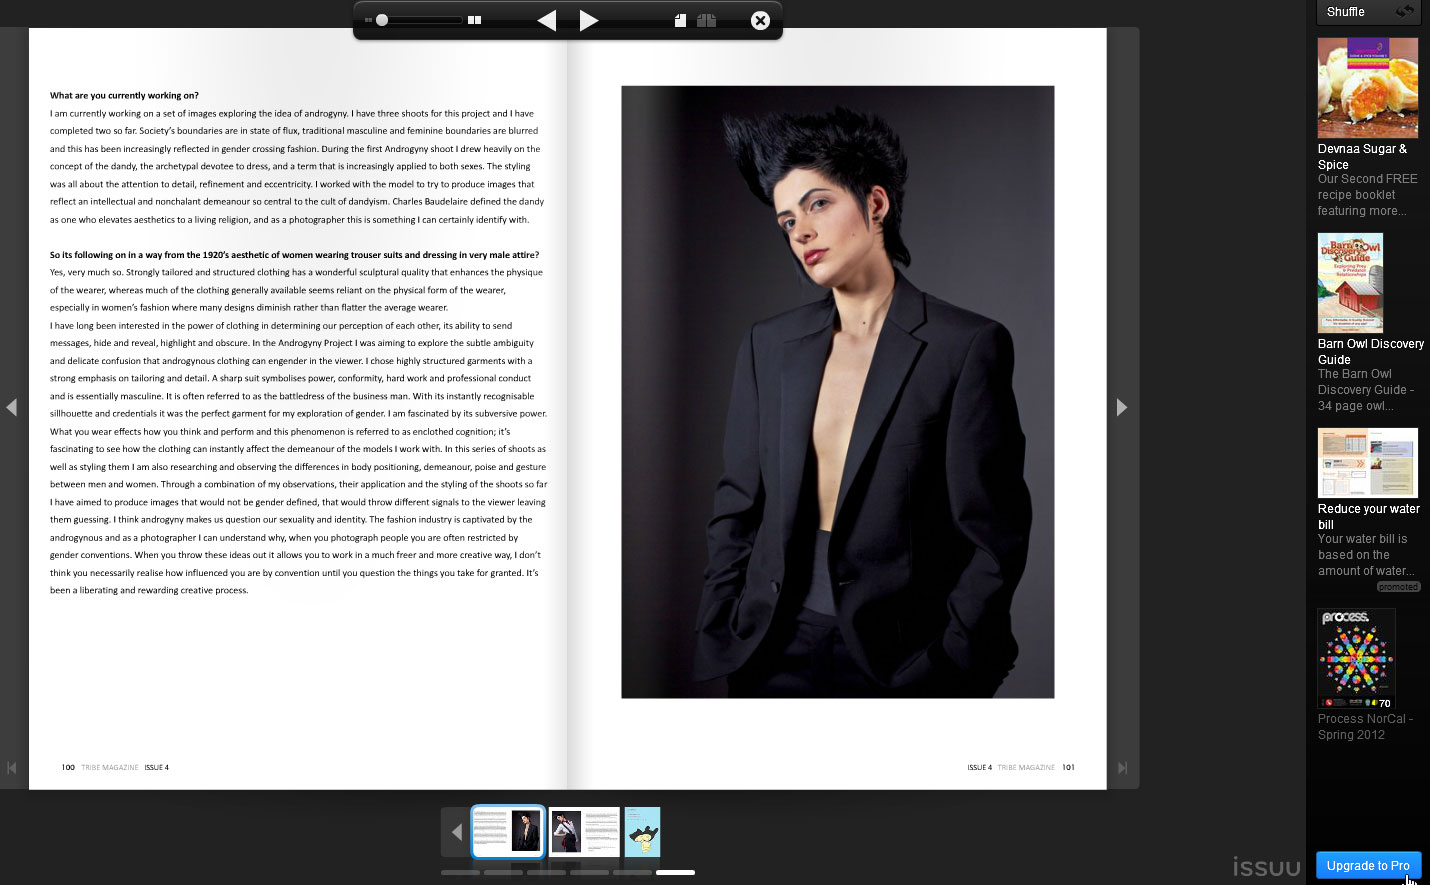
Task: Click the first thumbnail pager segment
Action: 460,873
